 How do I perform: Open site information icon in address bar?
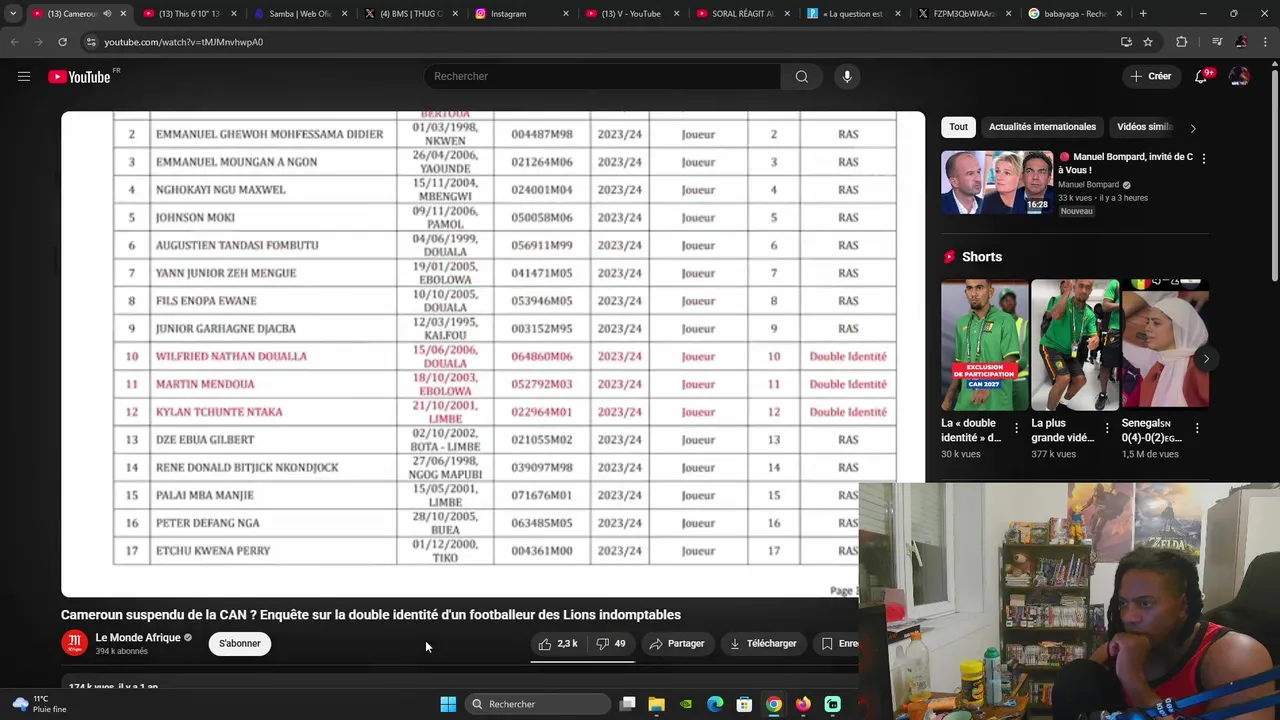tap(91, 42)
